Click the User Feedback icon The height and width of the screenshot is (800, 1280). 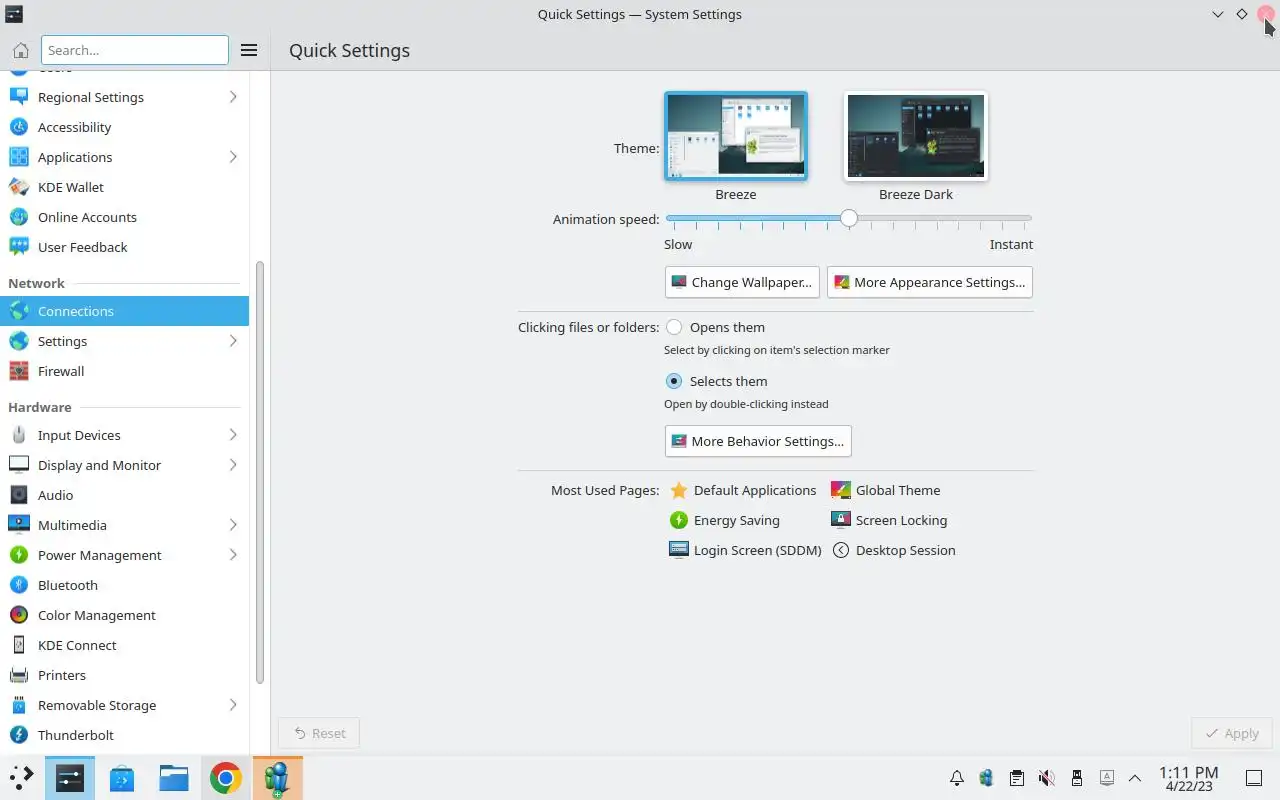[18, 247]
